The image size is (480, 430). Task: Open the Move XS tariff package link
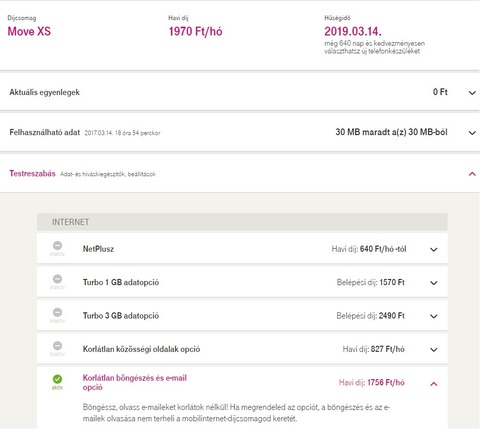coord(29,31)
